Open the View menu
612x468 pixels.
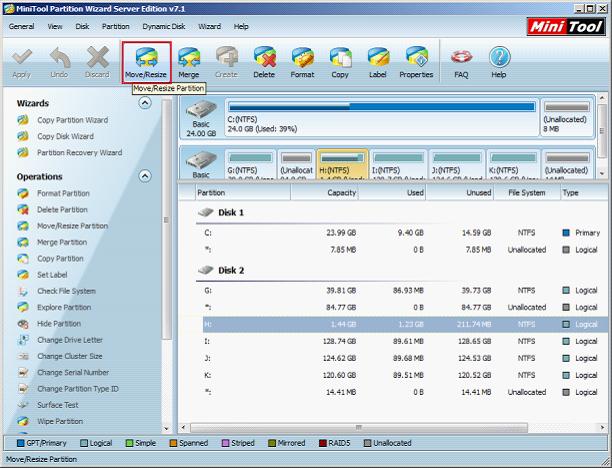click(55, 27)
